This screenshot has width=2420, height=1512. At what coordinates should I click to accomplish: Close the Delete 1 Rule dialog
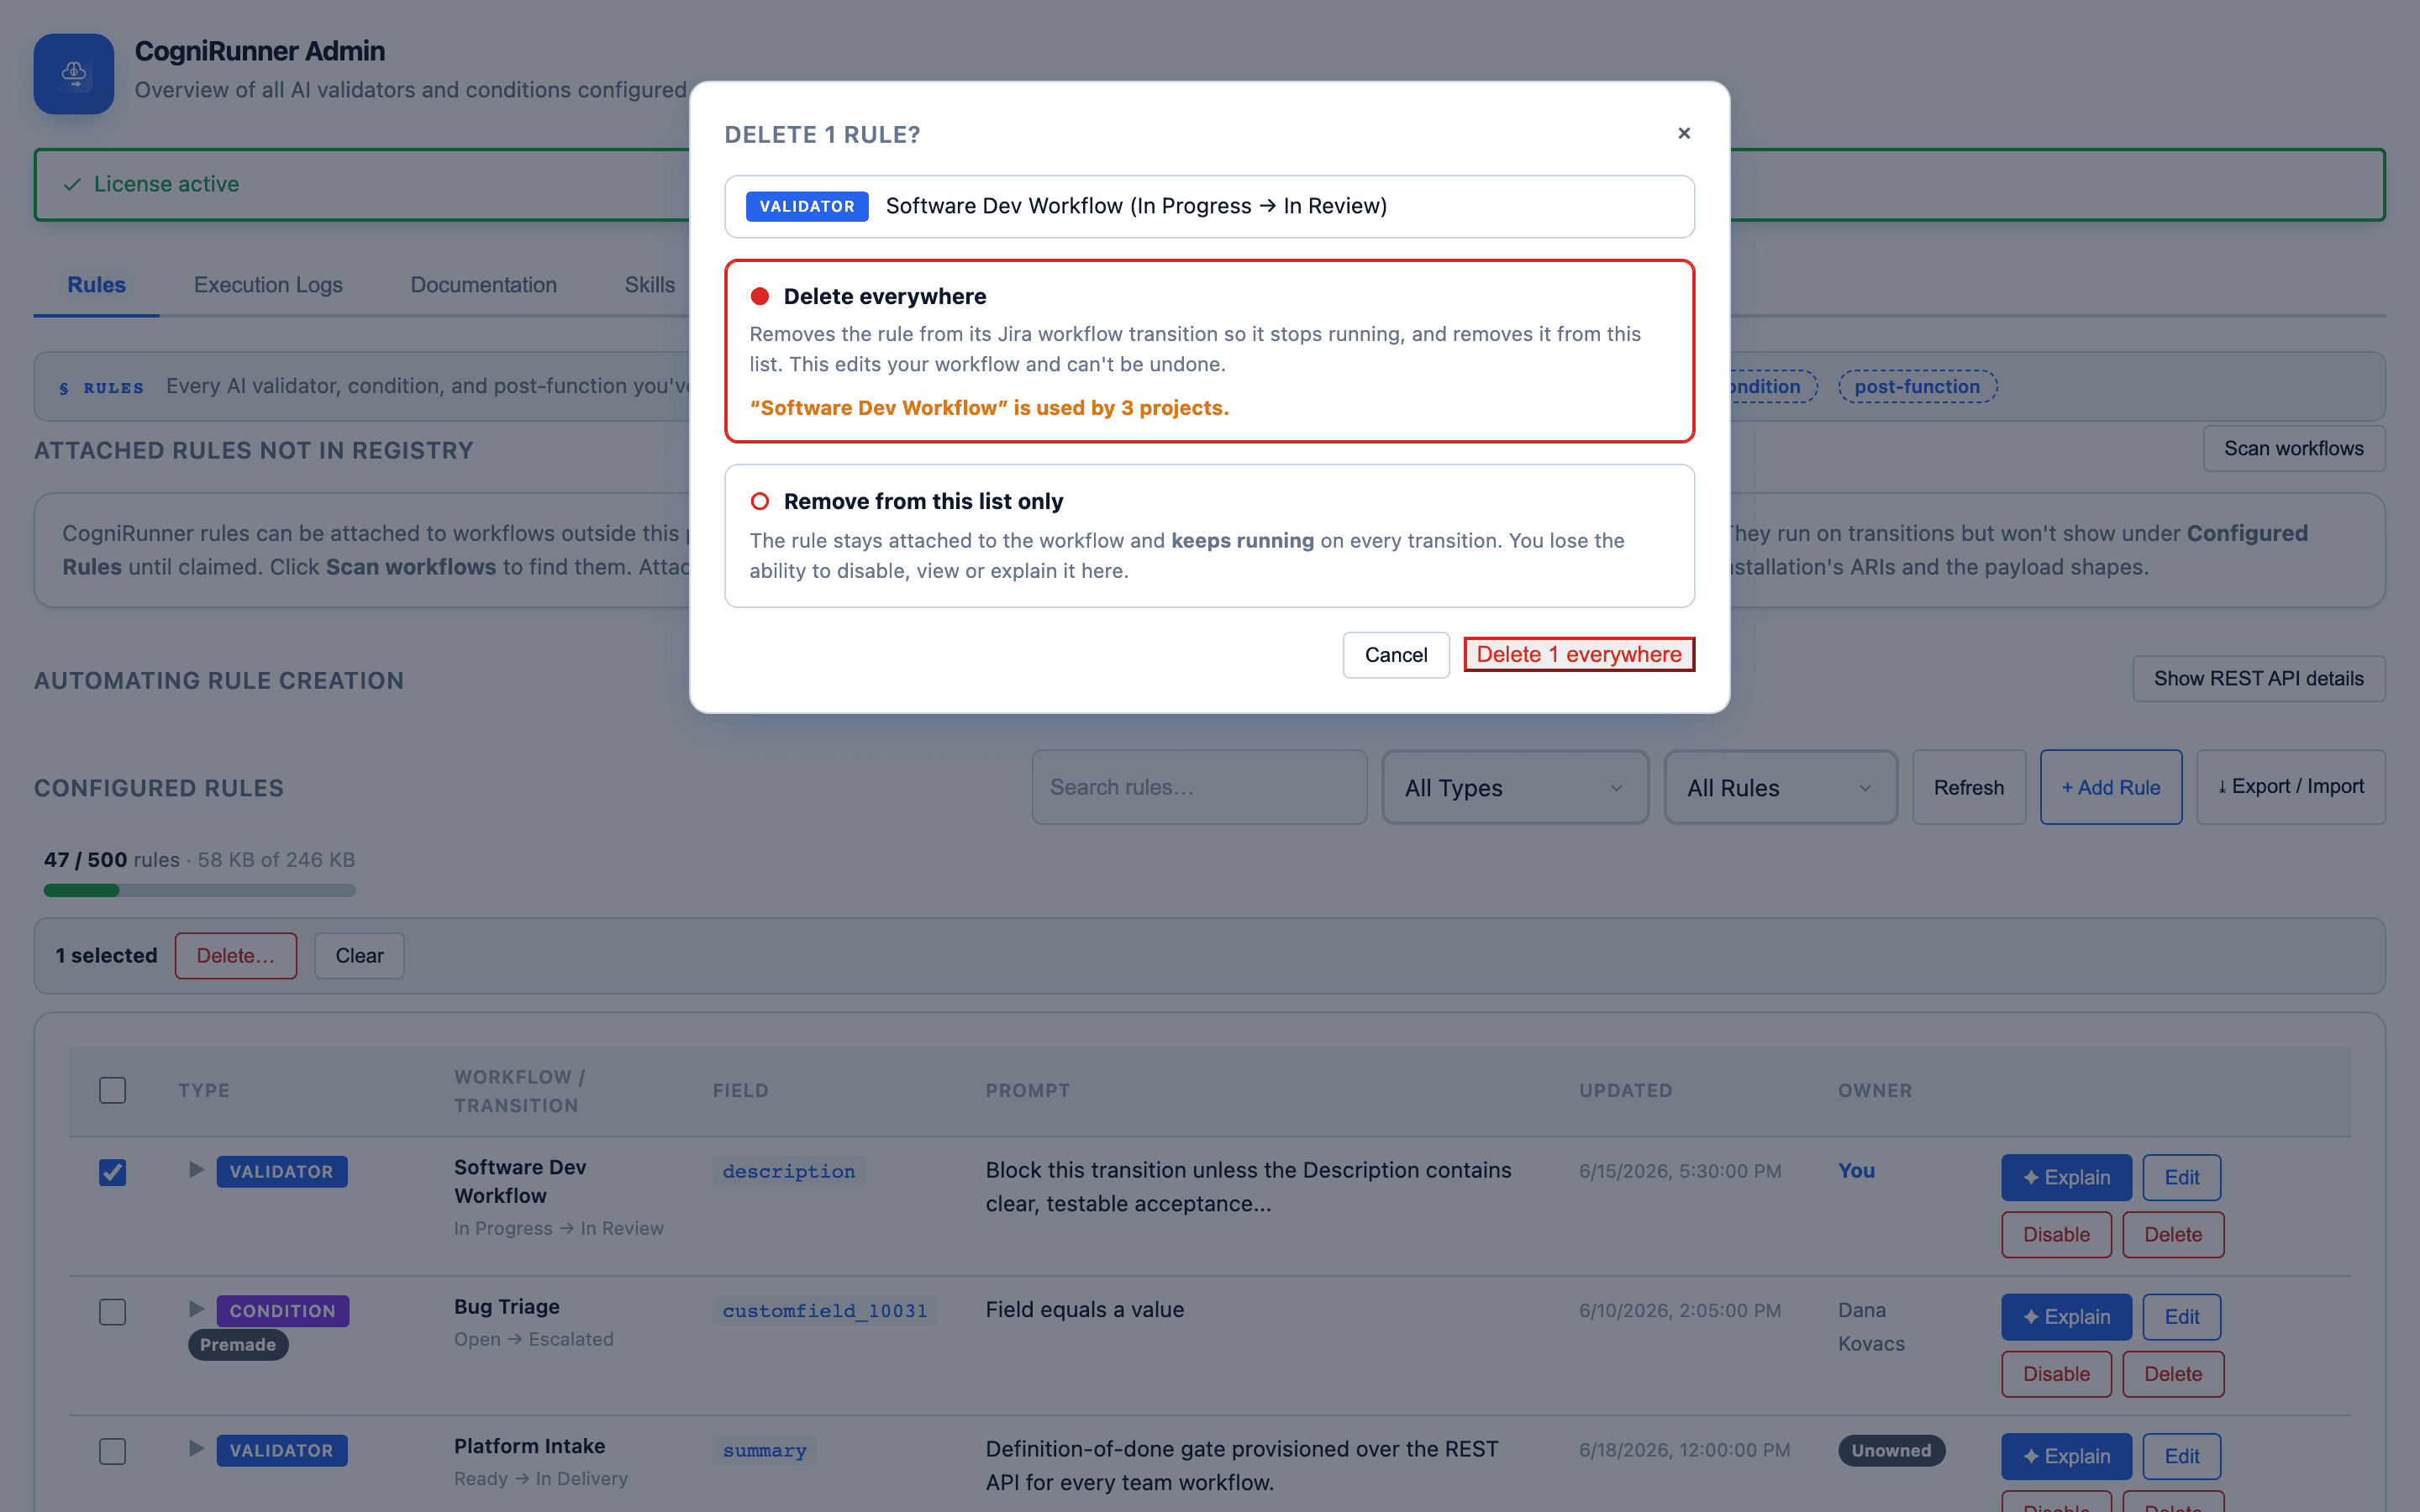[1684, 133]
